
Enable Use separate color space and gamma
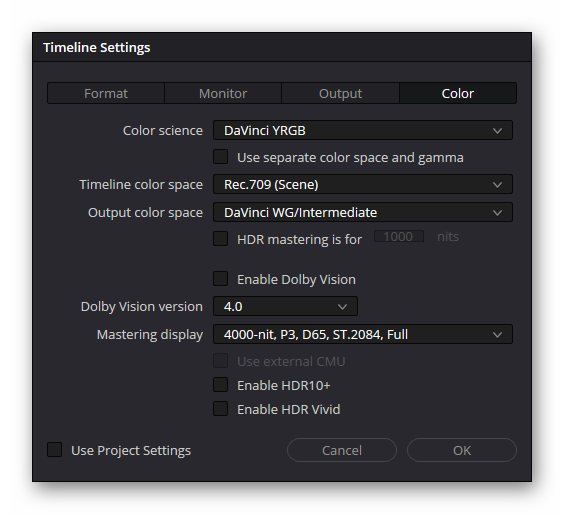tap(220, 157)
